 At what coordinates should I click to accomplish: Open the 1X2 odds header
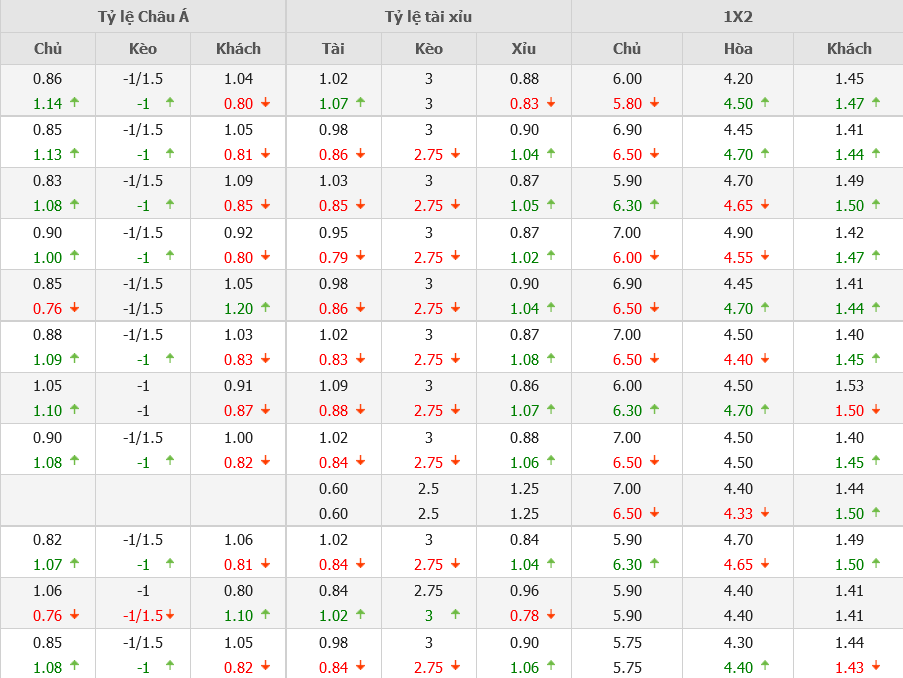(x=737, y=16)
